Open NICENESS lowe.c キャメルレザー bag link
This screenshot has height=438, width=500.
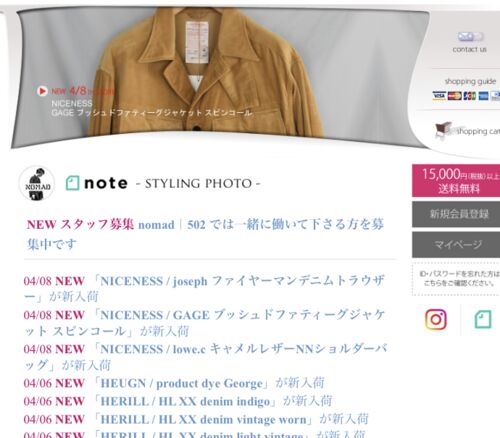click(204, 357)
